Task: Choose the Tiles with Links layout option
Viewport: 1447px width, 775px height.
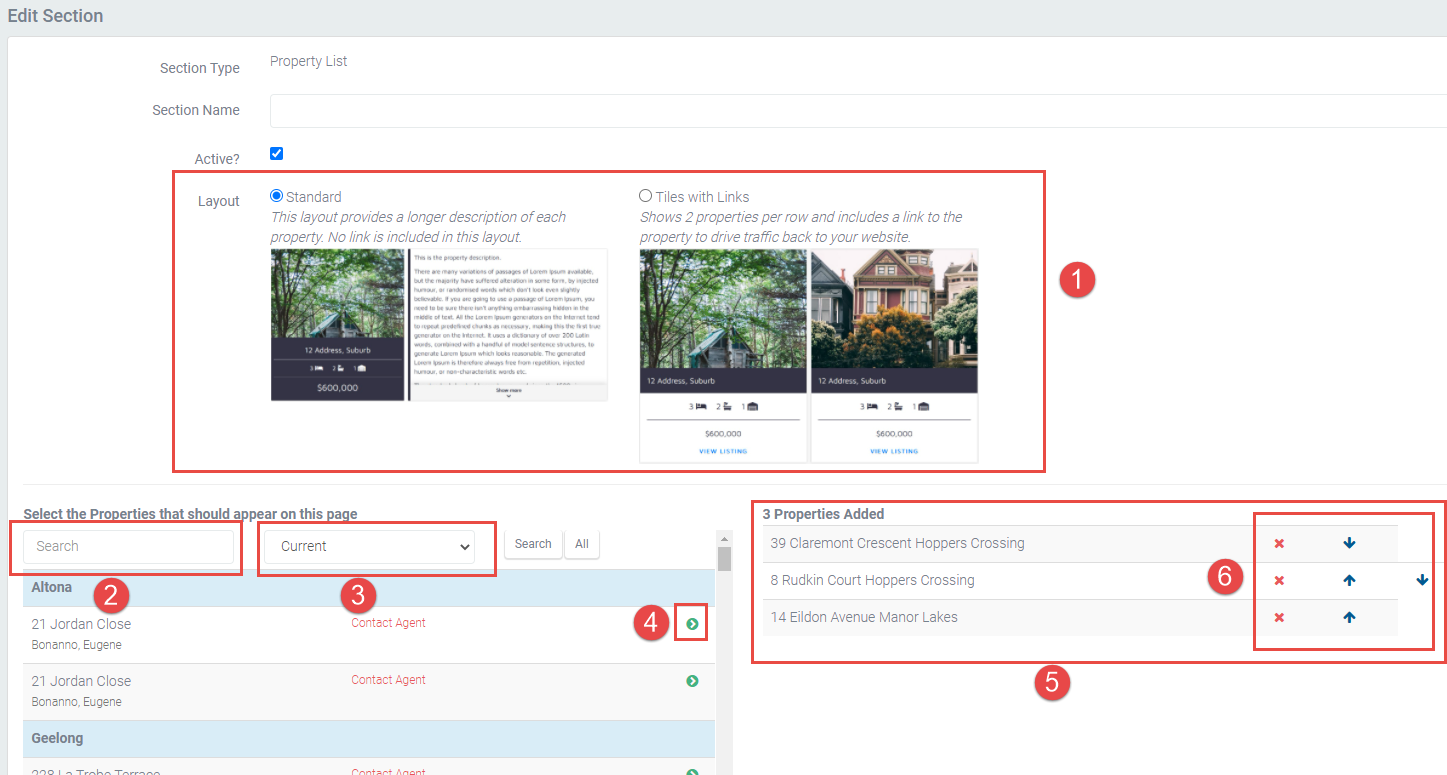Action: click(x=645, y=196)
